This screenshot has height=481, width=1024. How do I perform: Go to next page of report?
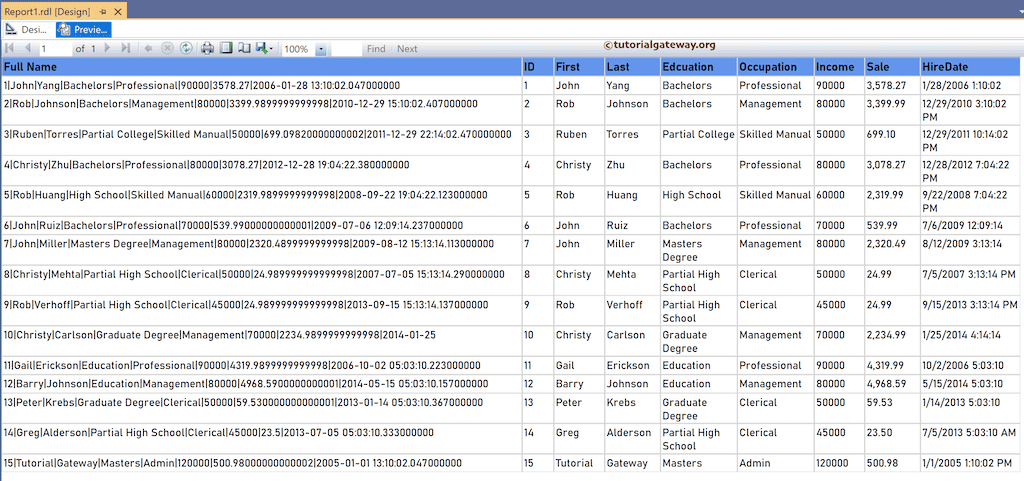point(108,48)
